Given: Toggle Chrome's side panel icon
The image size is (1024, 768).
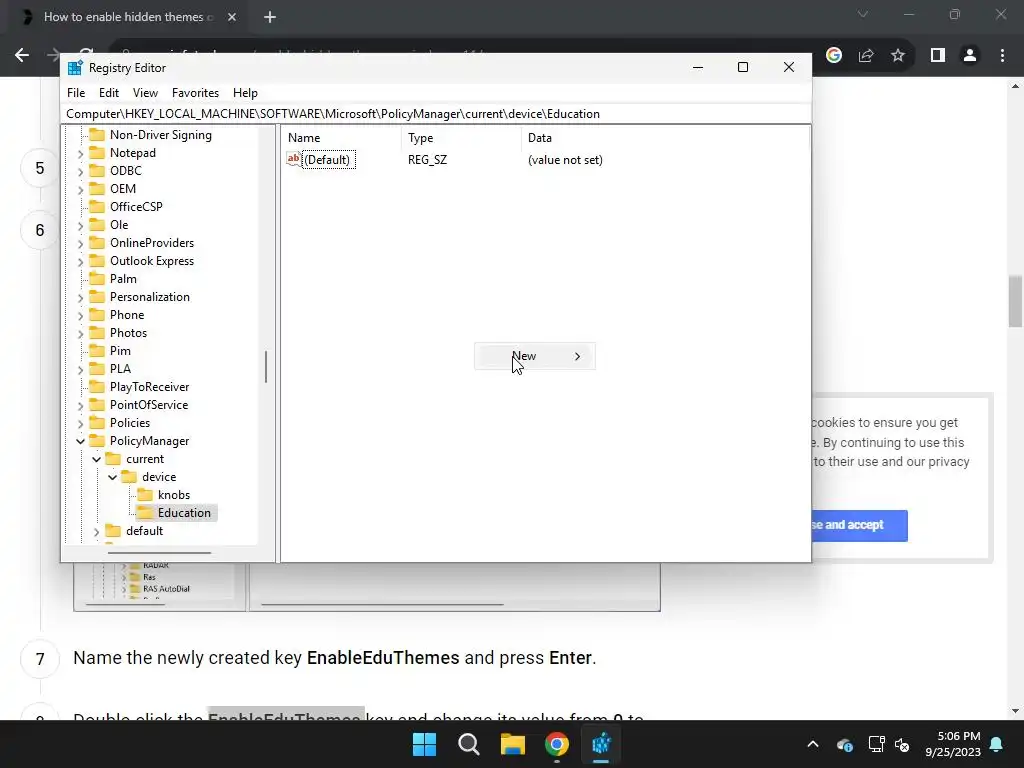Looking at the screenshot, I should pos(938,56).
